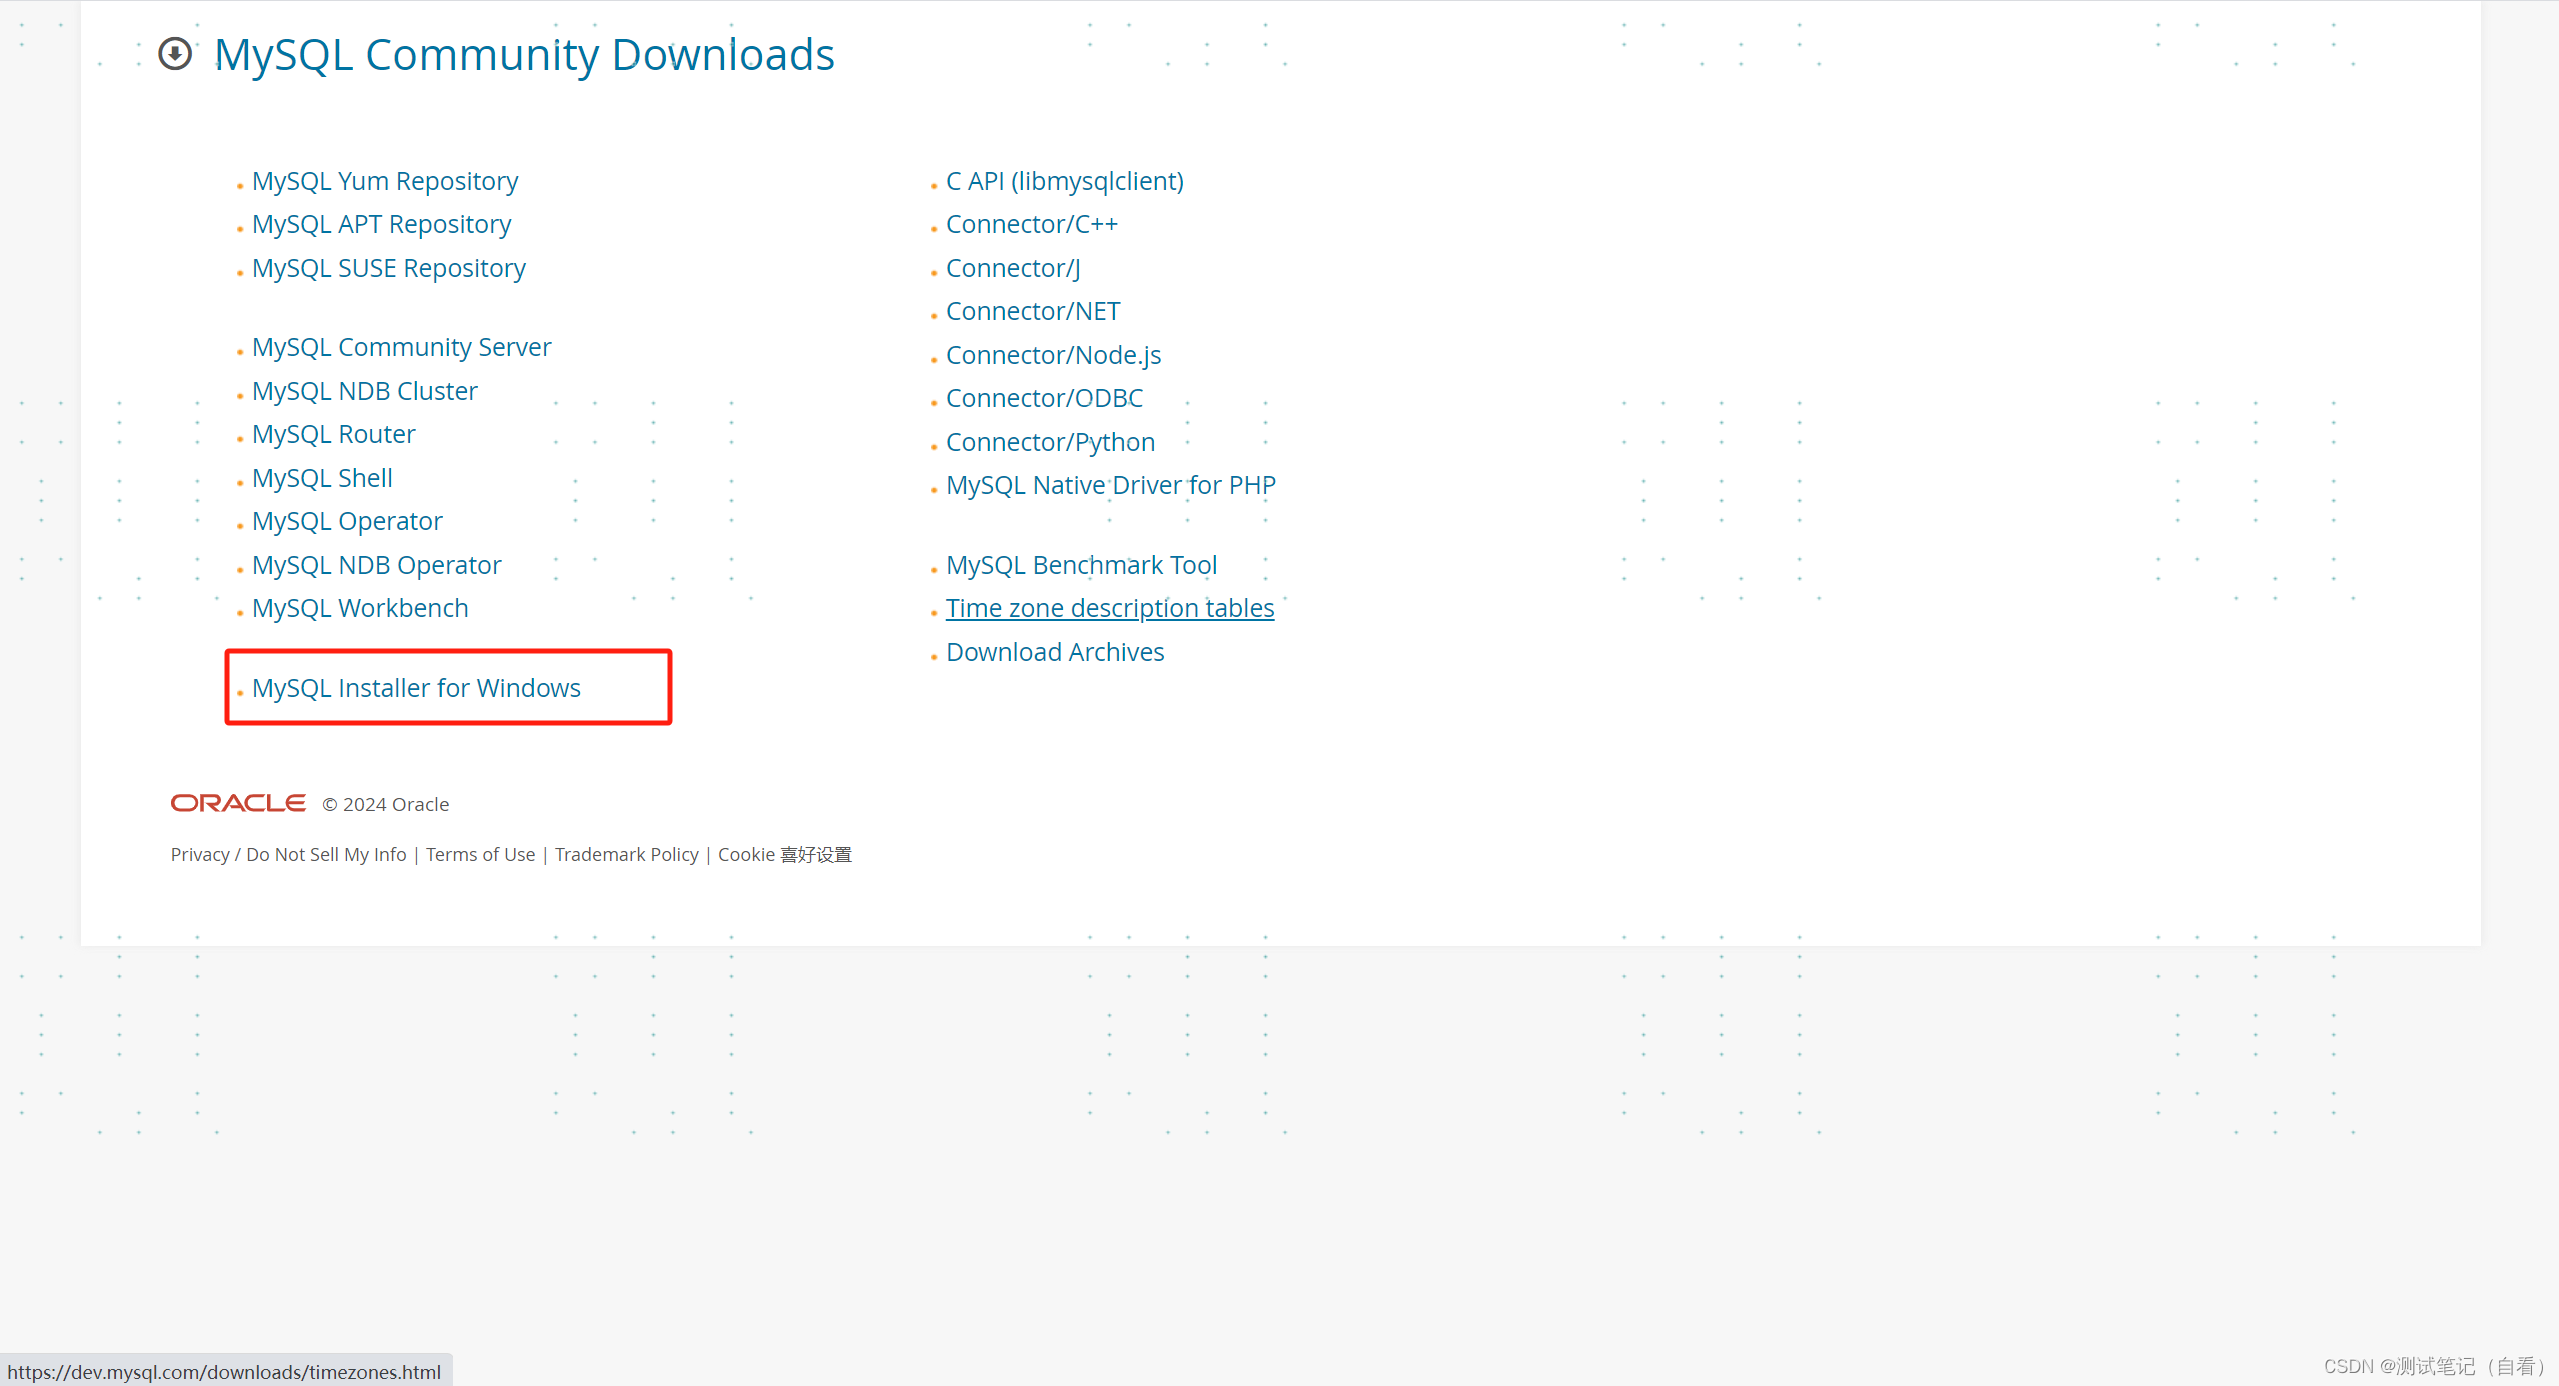This screenshot has width=2559, height=1386.
Task: Open MySQL Installer for Windows
Action: click(416, 686)
